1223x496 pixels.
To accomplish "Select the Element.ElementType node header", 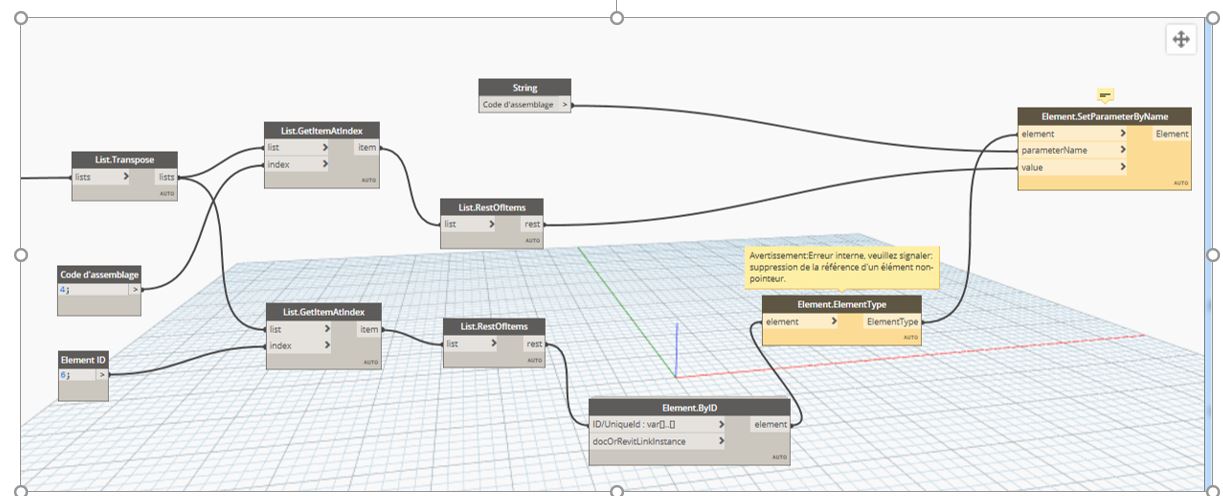I will coord(840,304).
